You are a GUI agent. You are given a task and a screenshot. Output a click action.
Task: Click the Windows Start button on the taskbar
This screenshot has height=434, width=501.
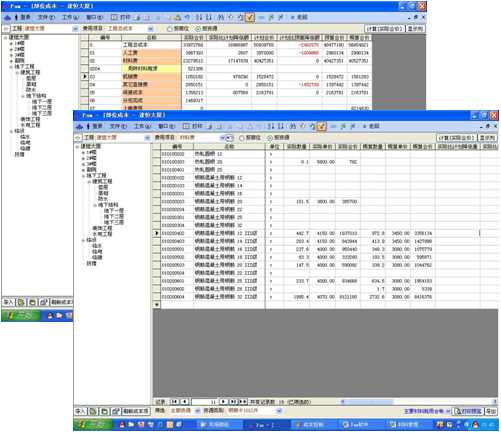coord(93,425)
